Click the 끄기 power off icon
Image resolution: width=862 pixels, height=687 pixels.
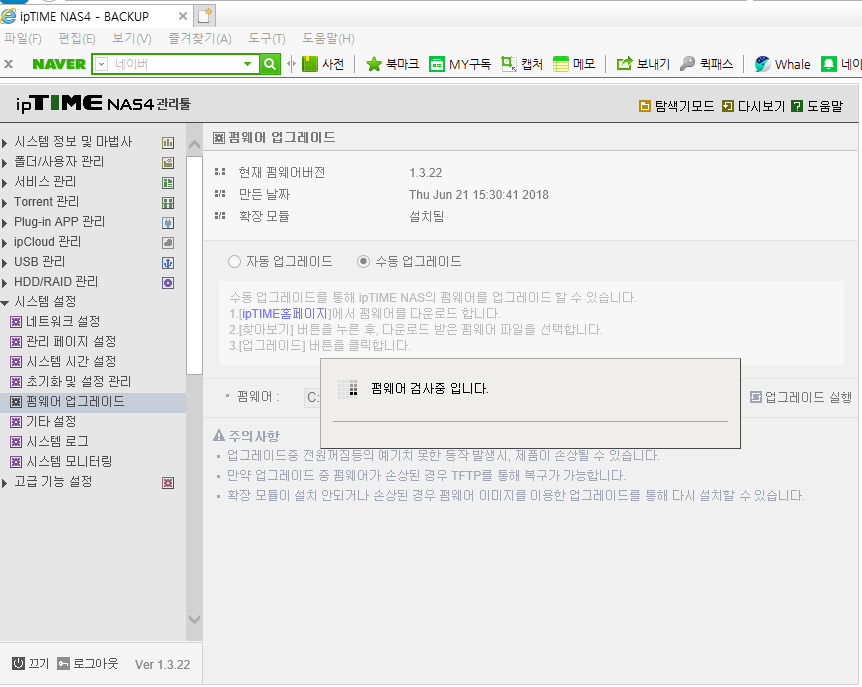coord(19,663)
